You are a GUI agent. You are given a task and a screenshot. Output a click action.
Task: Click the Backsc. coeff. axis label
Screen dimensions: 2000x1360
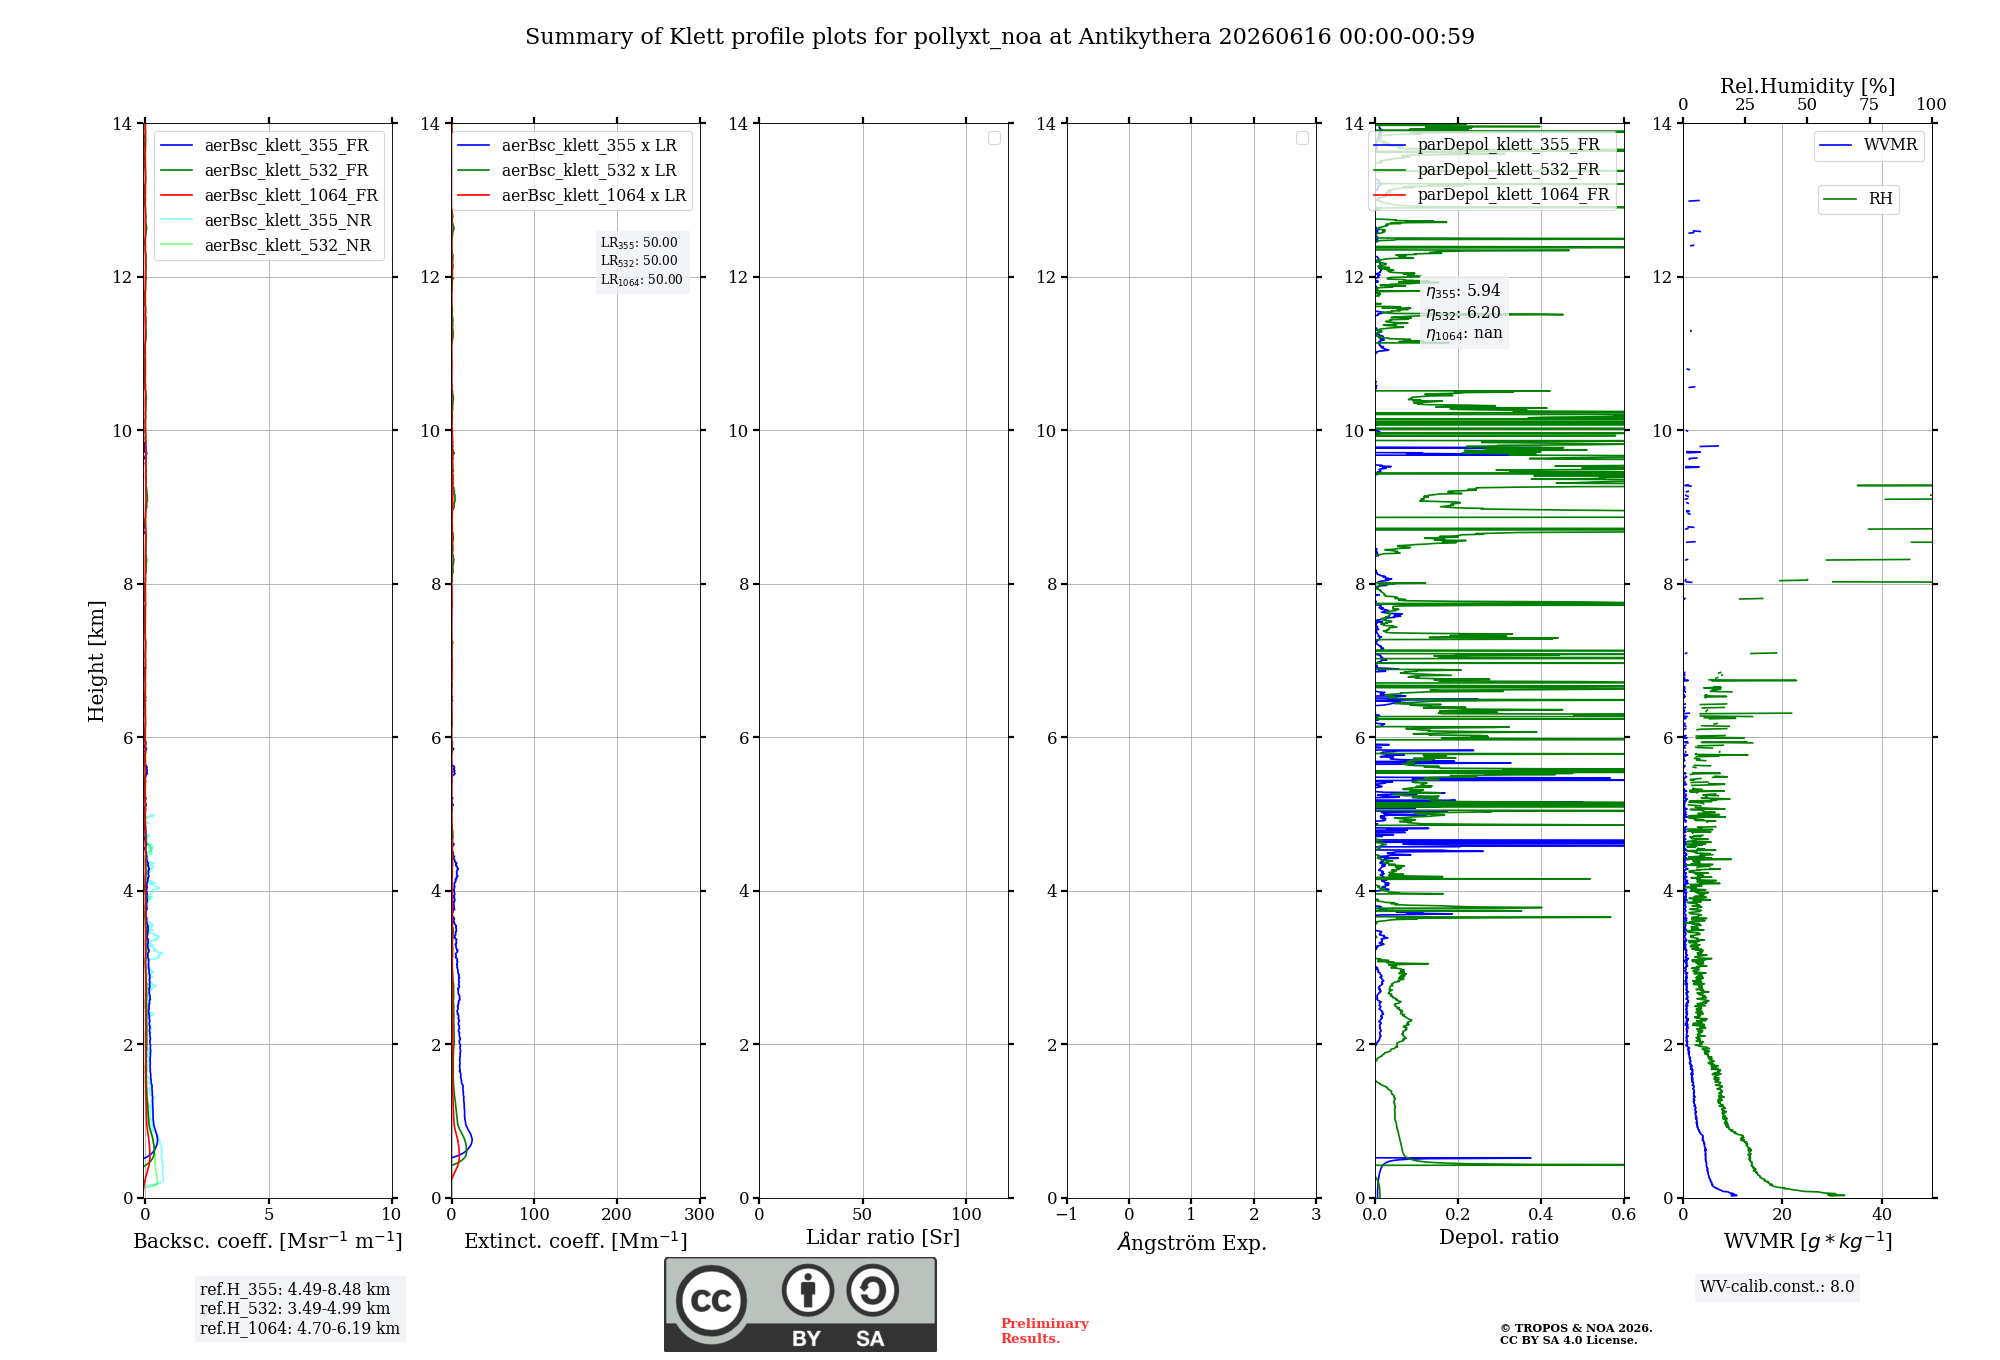pos(268,1241)
